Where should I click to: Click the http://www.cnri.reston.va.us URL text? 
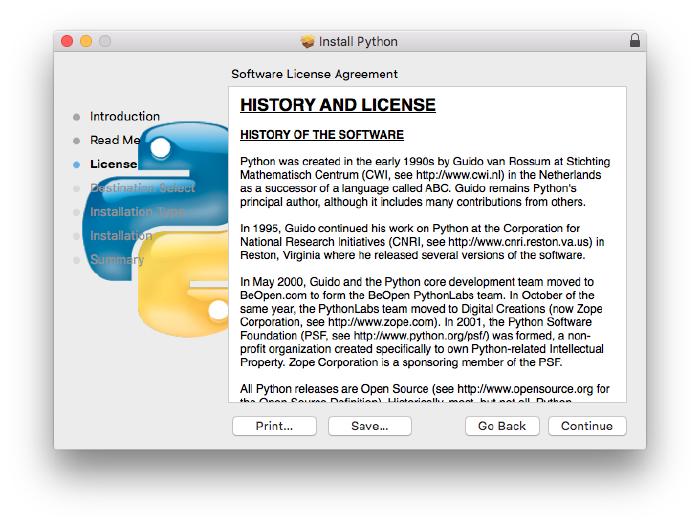[x=520, y=242]
